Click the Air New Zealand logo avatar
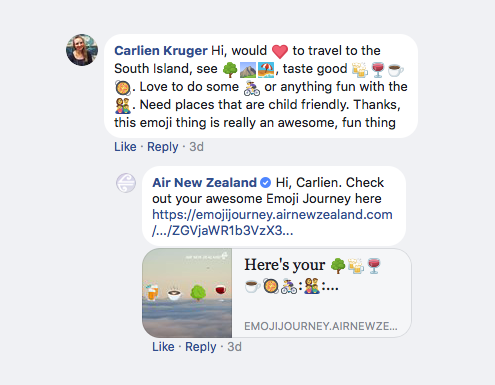 (x=126, y=183)
